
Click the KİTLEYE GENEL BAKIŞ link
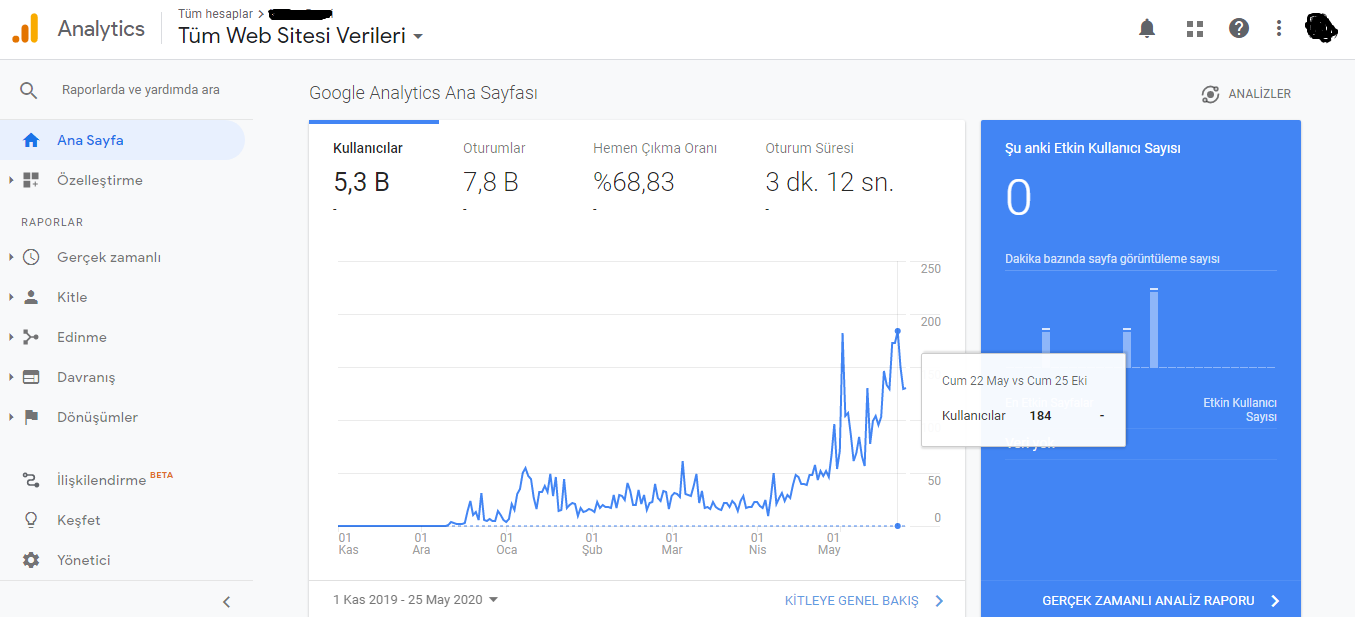852,601
